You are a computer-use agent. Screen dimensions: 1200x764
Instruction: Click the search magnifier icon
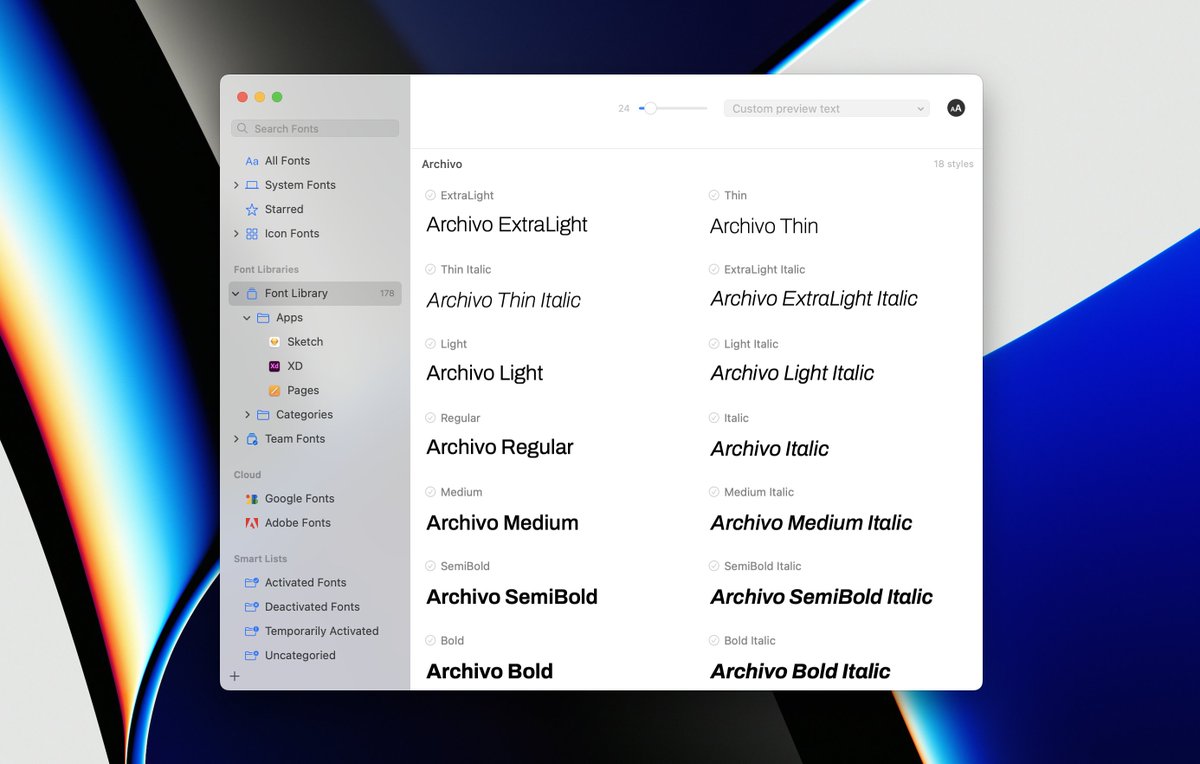click(x=243, y=129)
